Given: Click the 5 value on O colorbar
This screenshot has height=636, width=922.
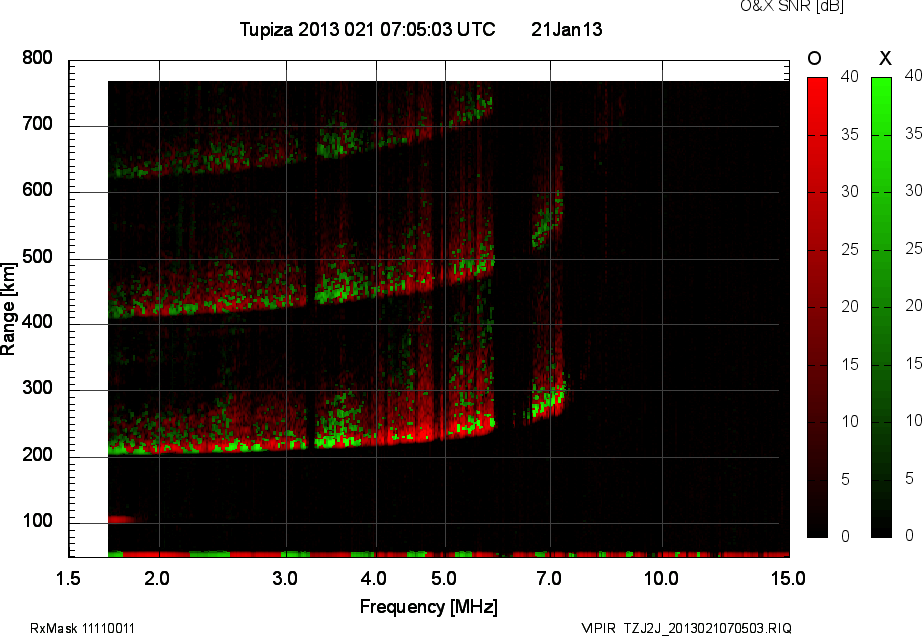Looking at the screenshot, I should pos(845,480).
